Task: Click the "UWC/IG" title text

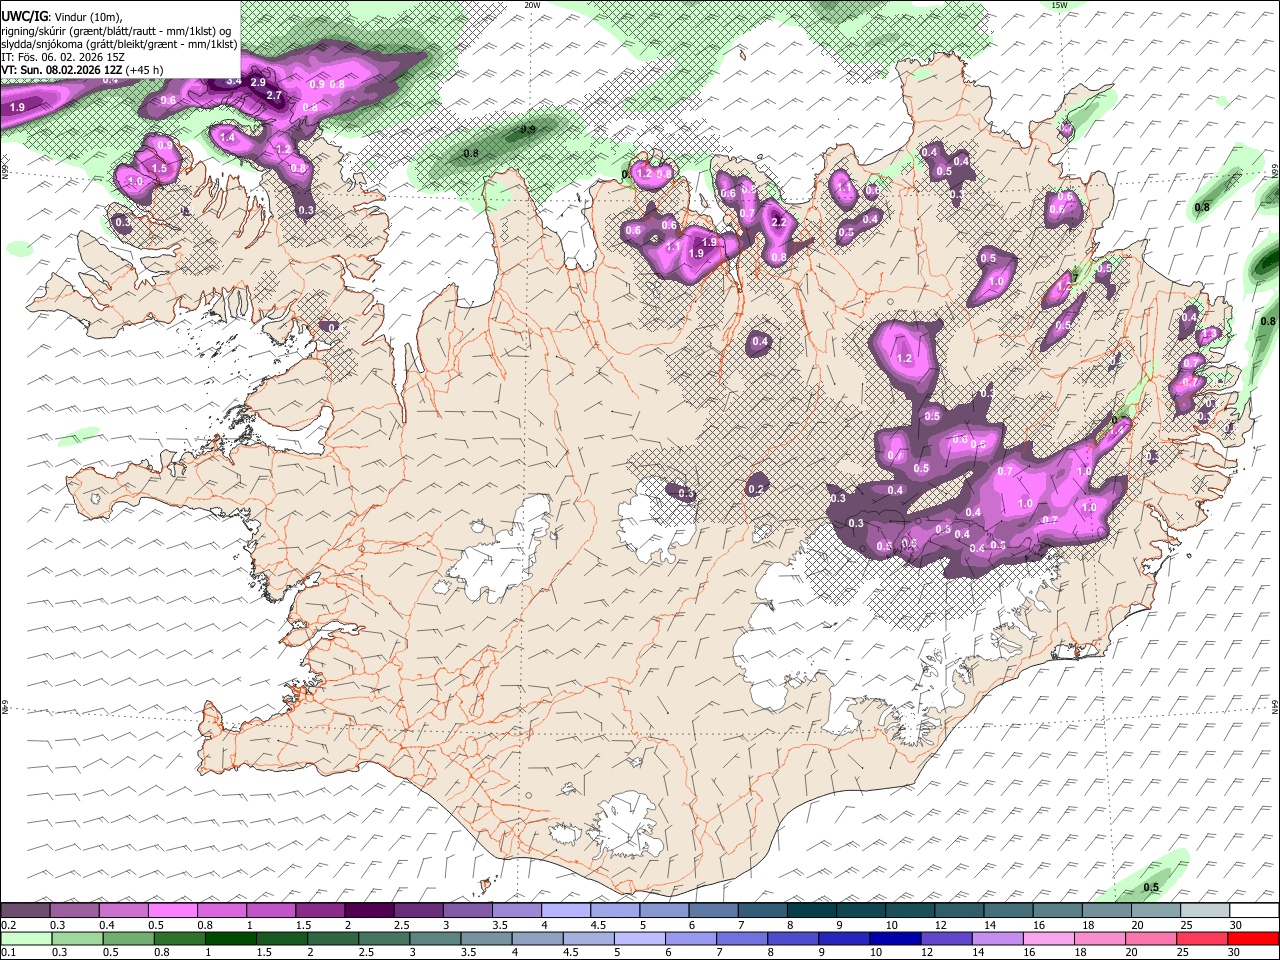Action: 24,16
